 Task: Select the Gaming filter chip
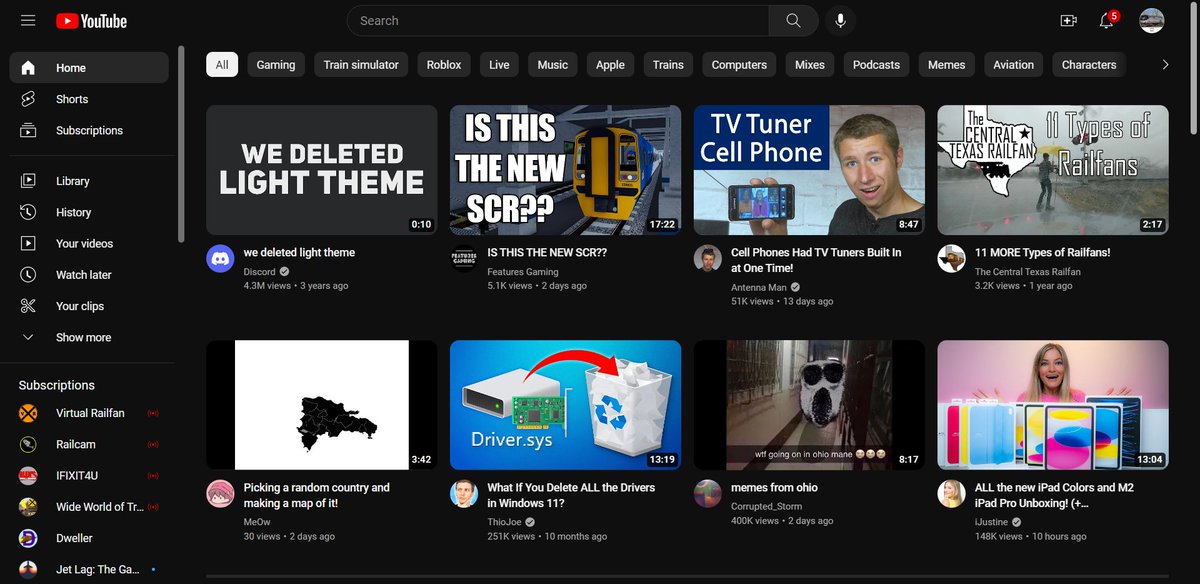[x=276, y=65]
